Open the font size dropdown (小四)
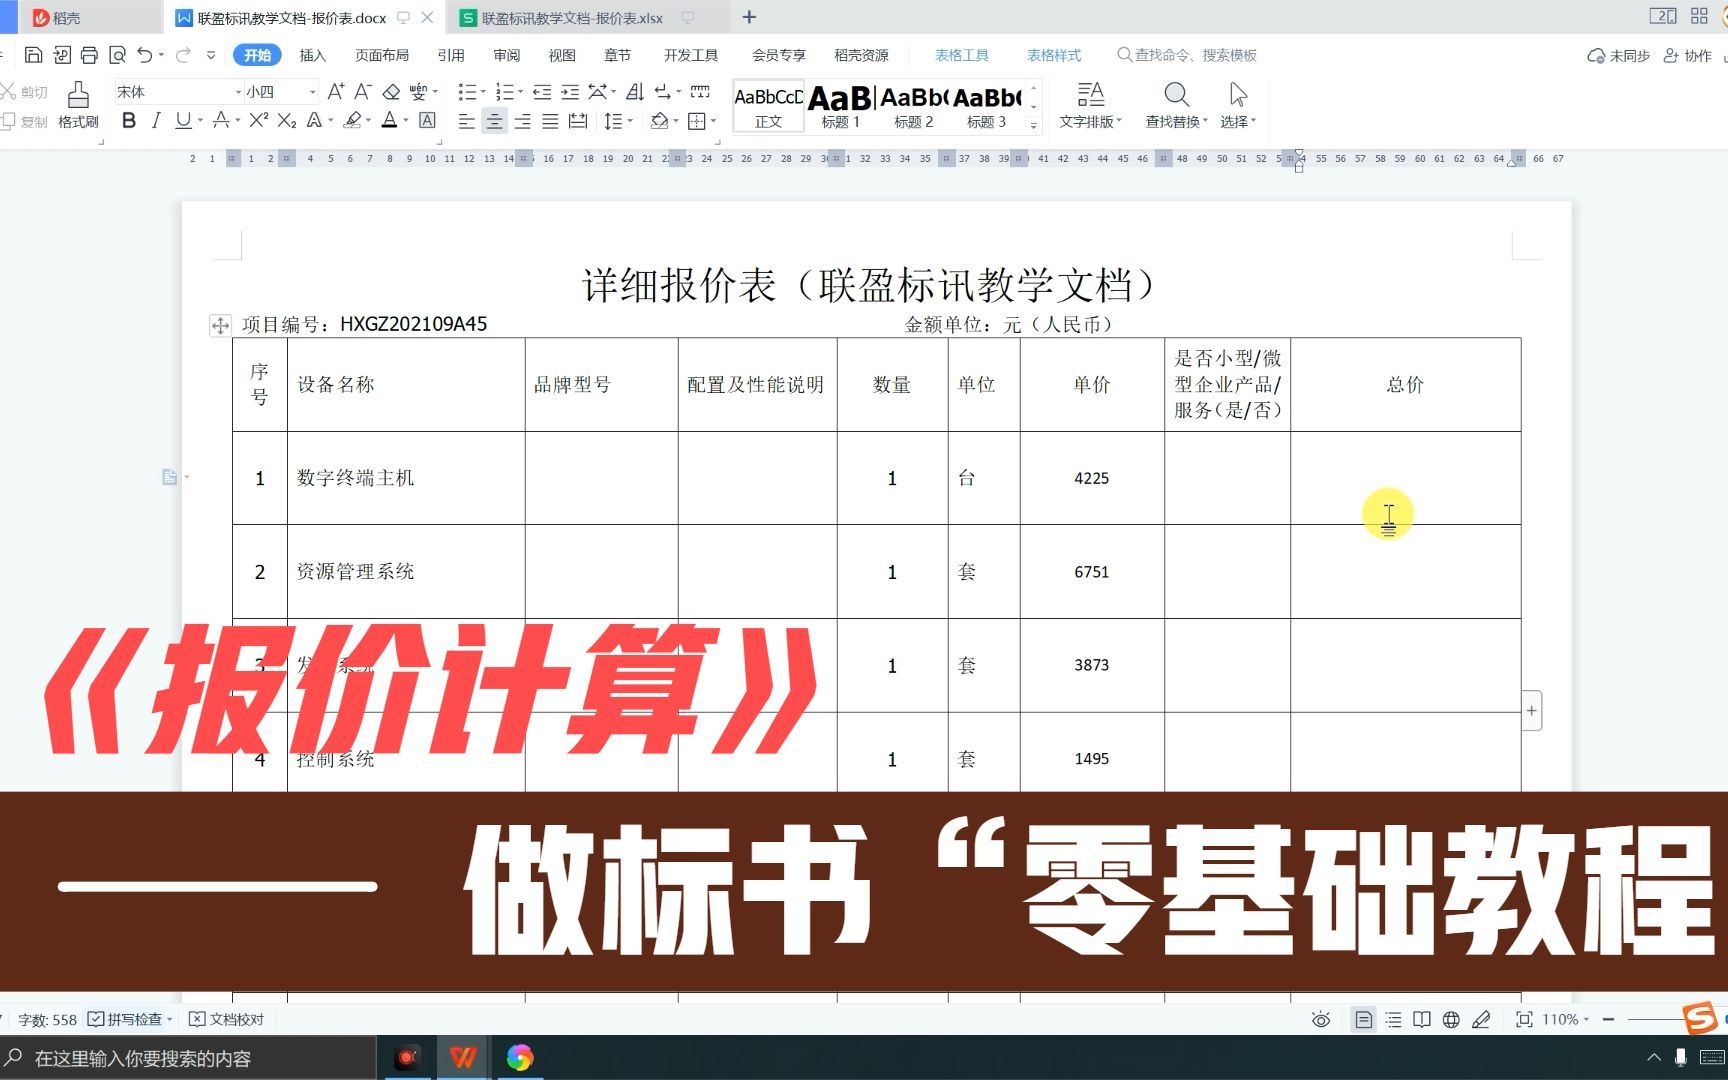Screen dimensions: 1728x1080 312,92
